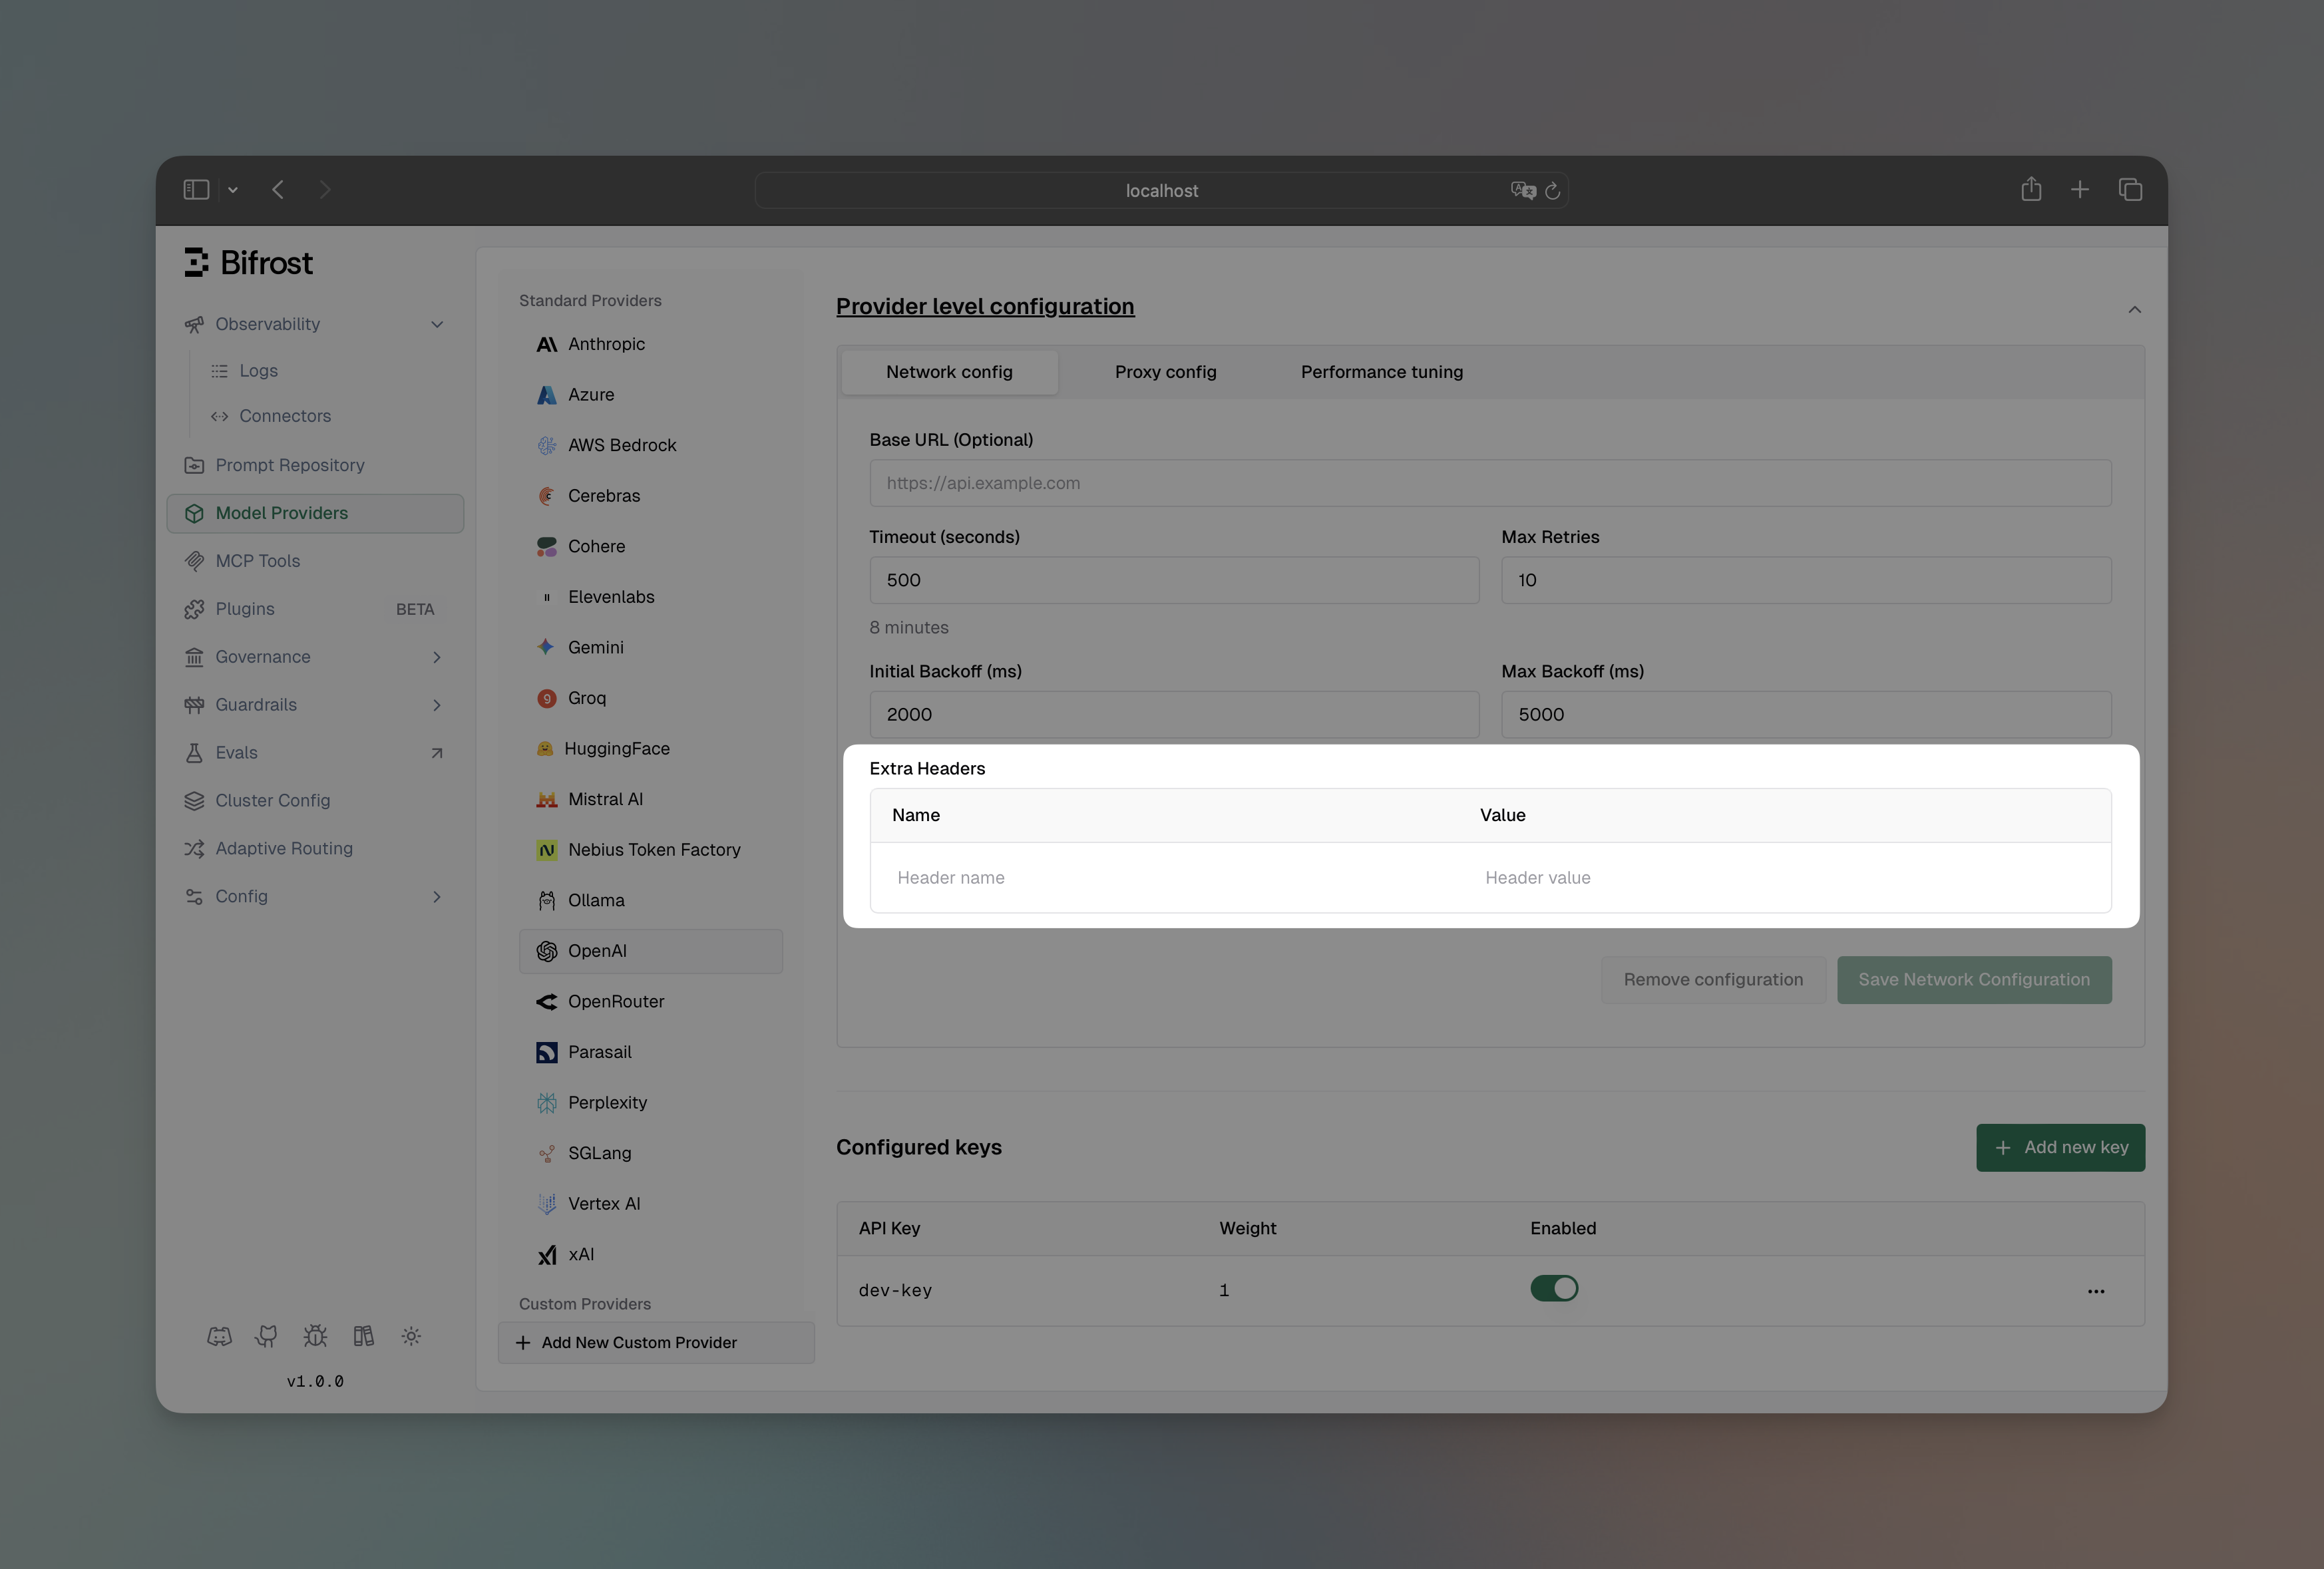Open MCP Tools page
This screenshot has height=1569, width=2324.
point(315,561)
